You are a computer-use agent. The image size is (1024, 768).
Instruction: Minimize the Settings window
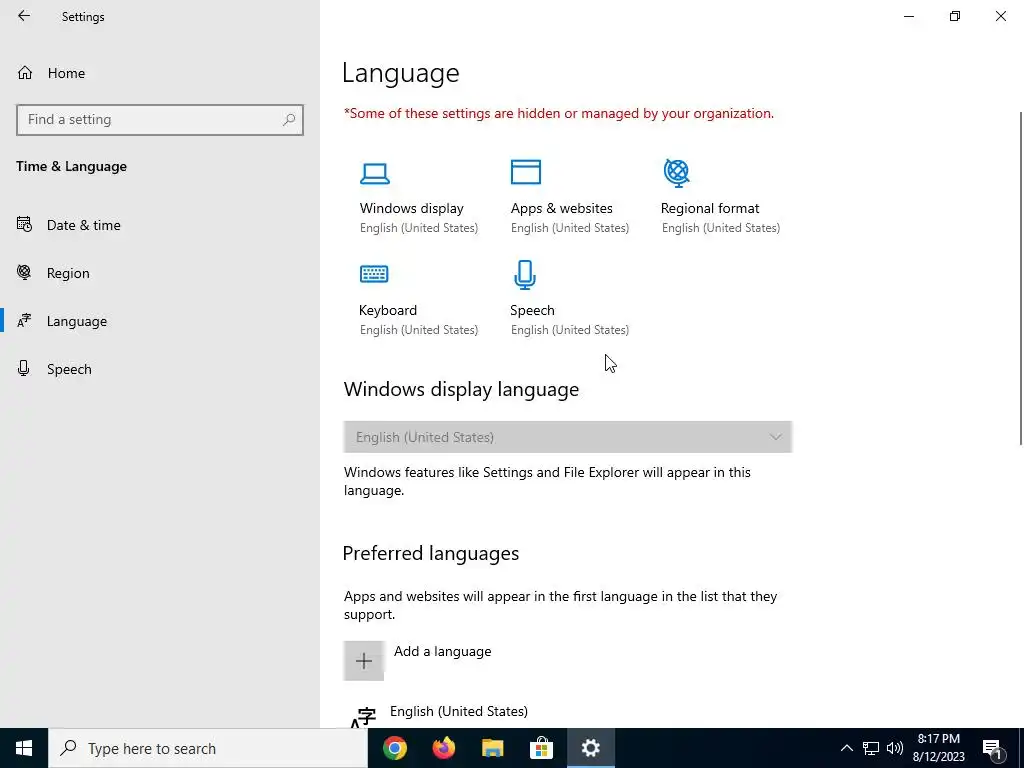909,16
